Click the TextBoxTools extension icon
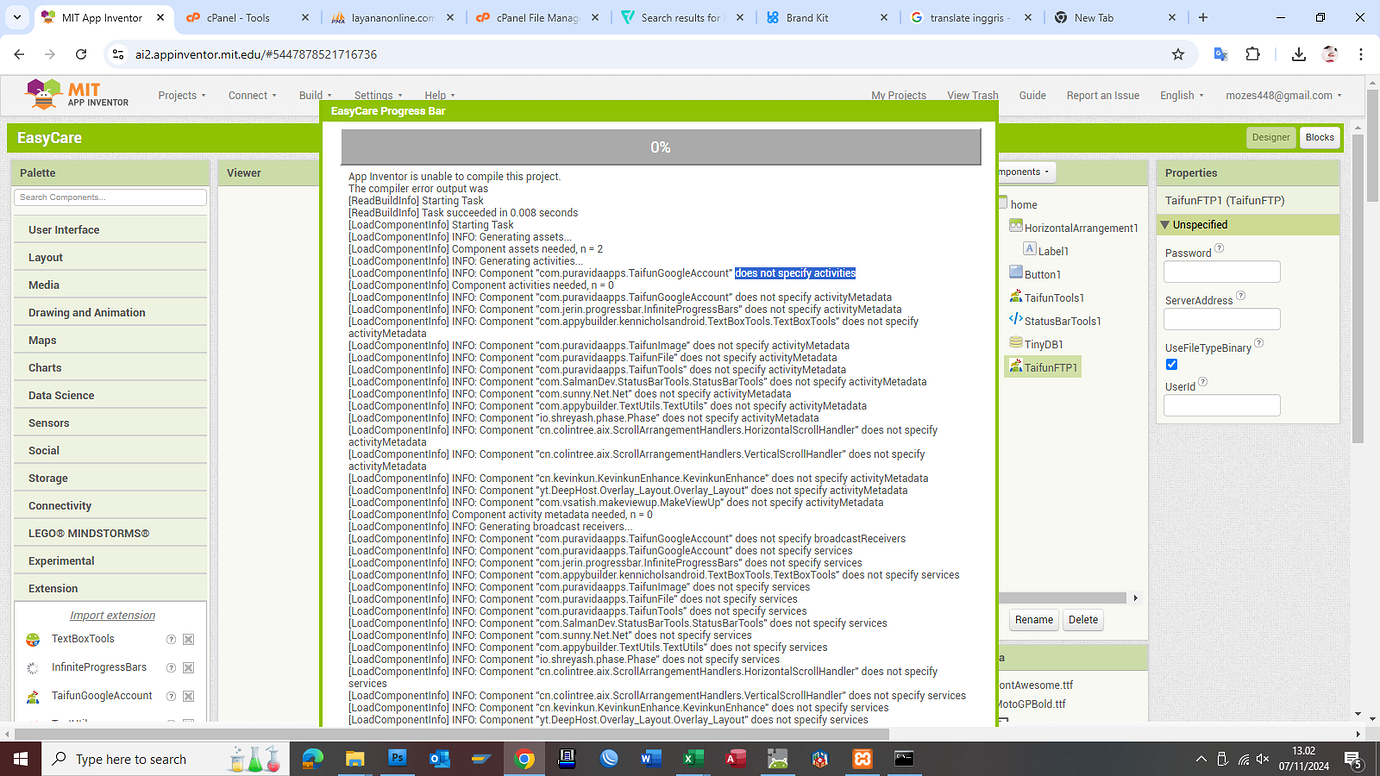 pos(30,638)
